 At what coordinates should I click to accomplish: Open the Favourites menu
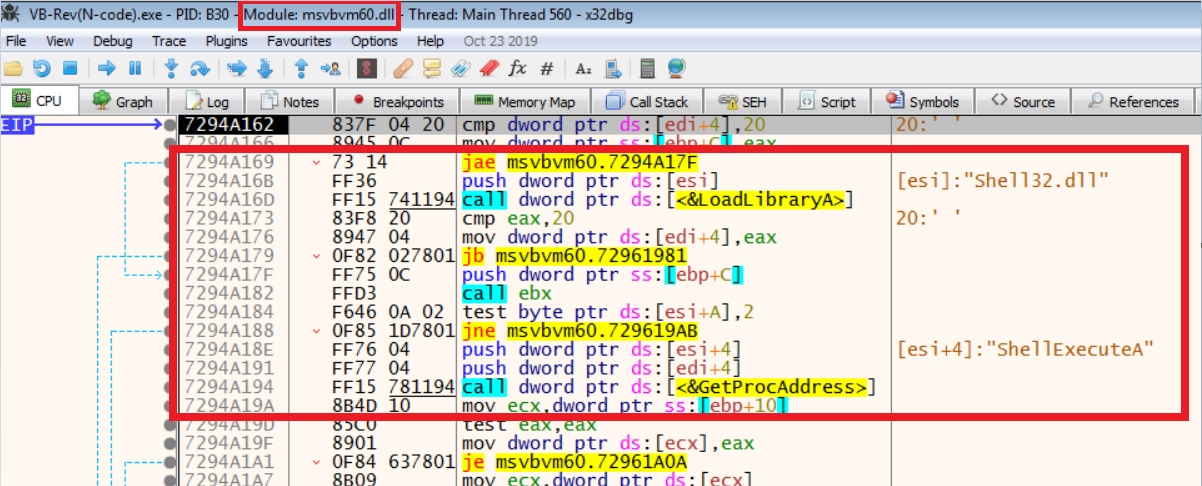click(x=299, y=41)
